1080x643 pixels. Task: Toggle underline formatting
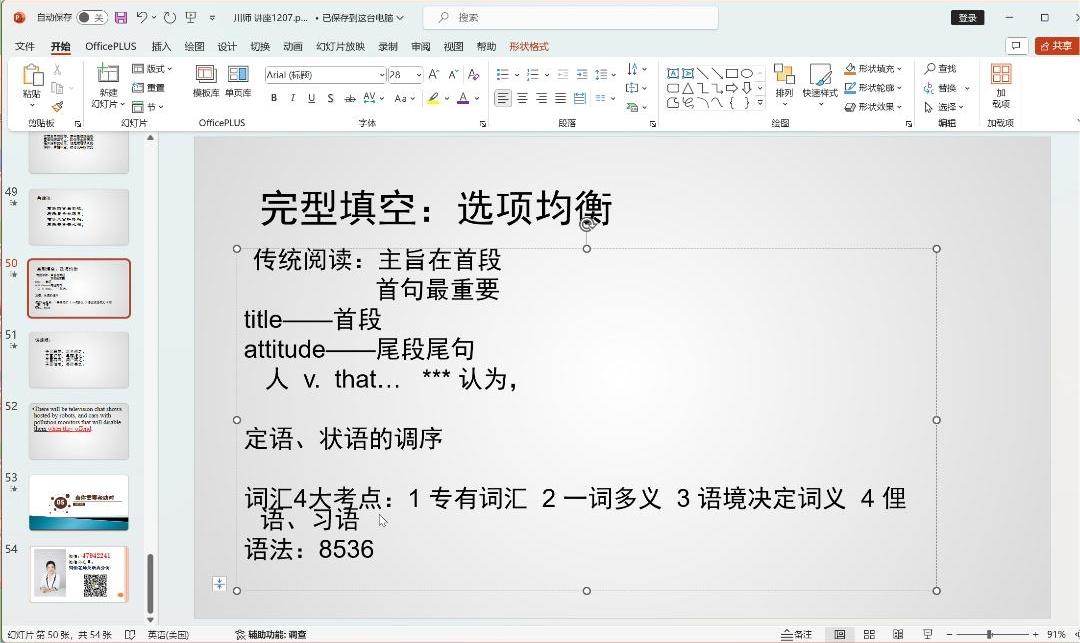(x=311, y=98)
